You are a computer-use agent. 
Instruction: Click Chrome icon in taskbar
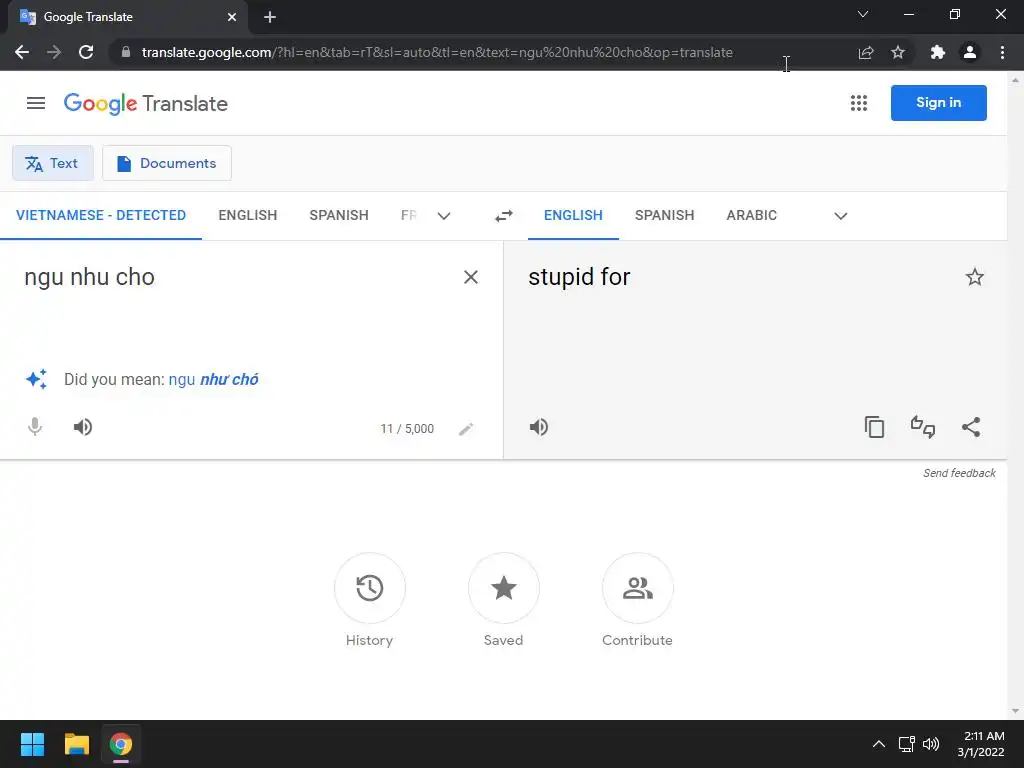coord(121,744)
